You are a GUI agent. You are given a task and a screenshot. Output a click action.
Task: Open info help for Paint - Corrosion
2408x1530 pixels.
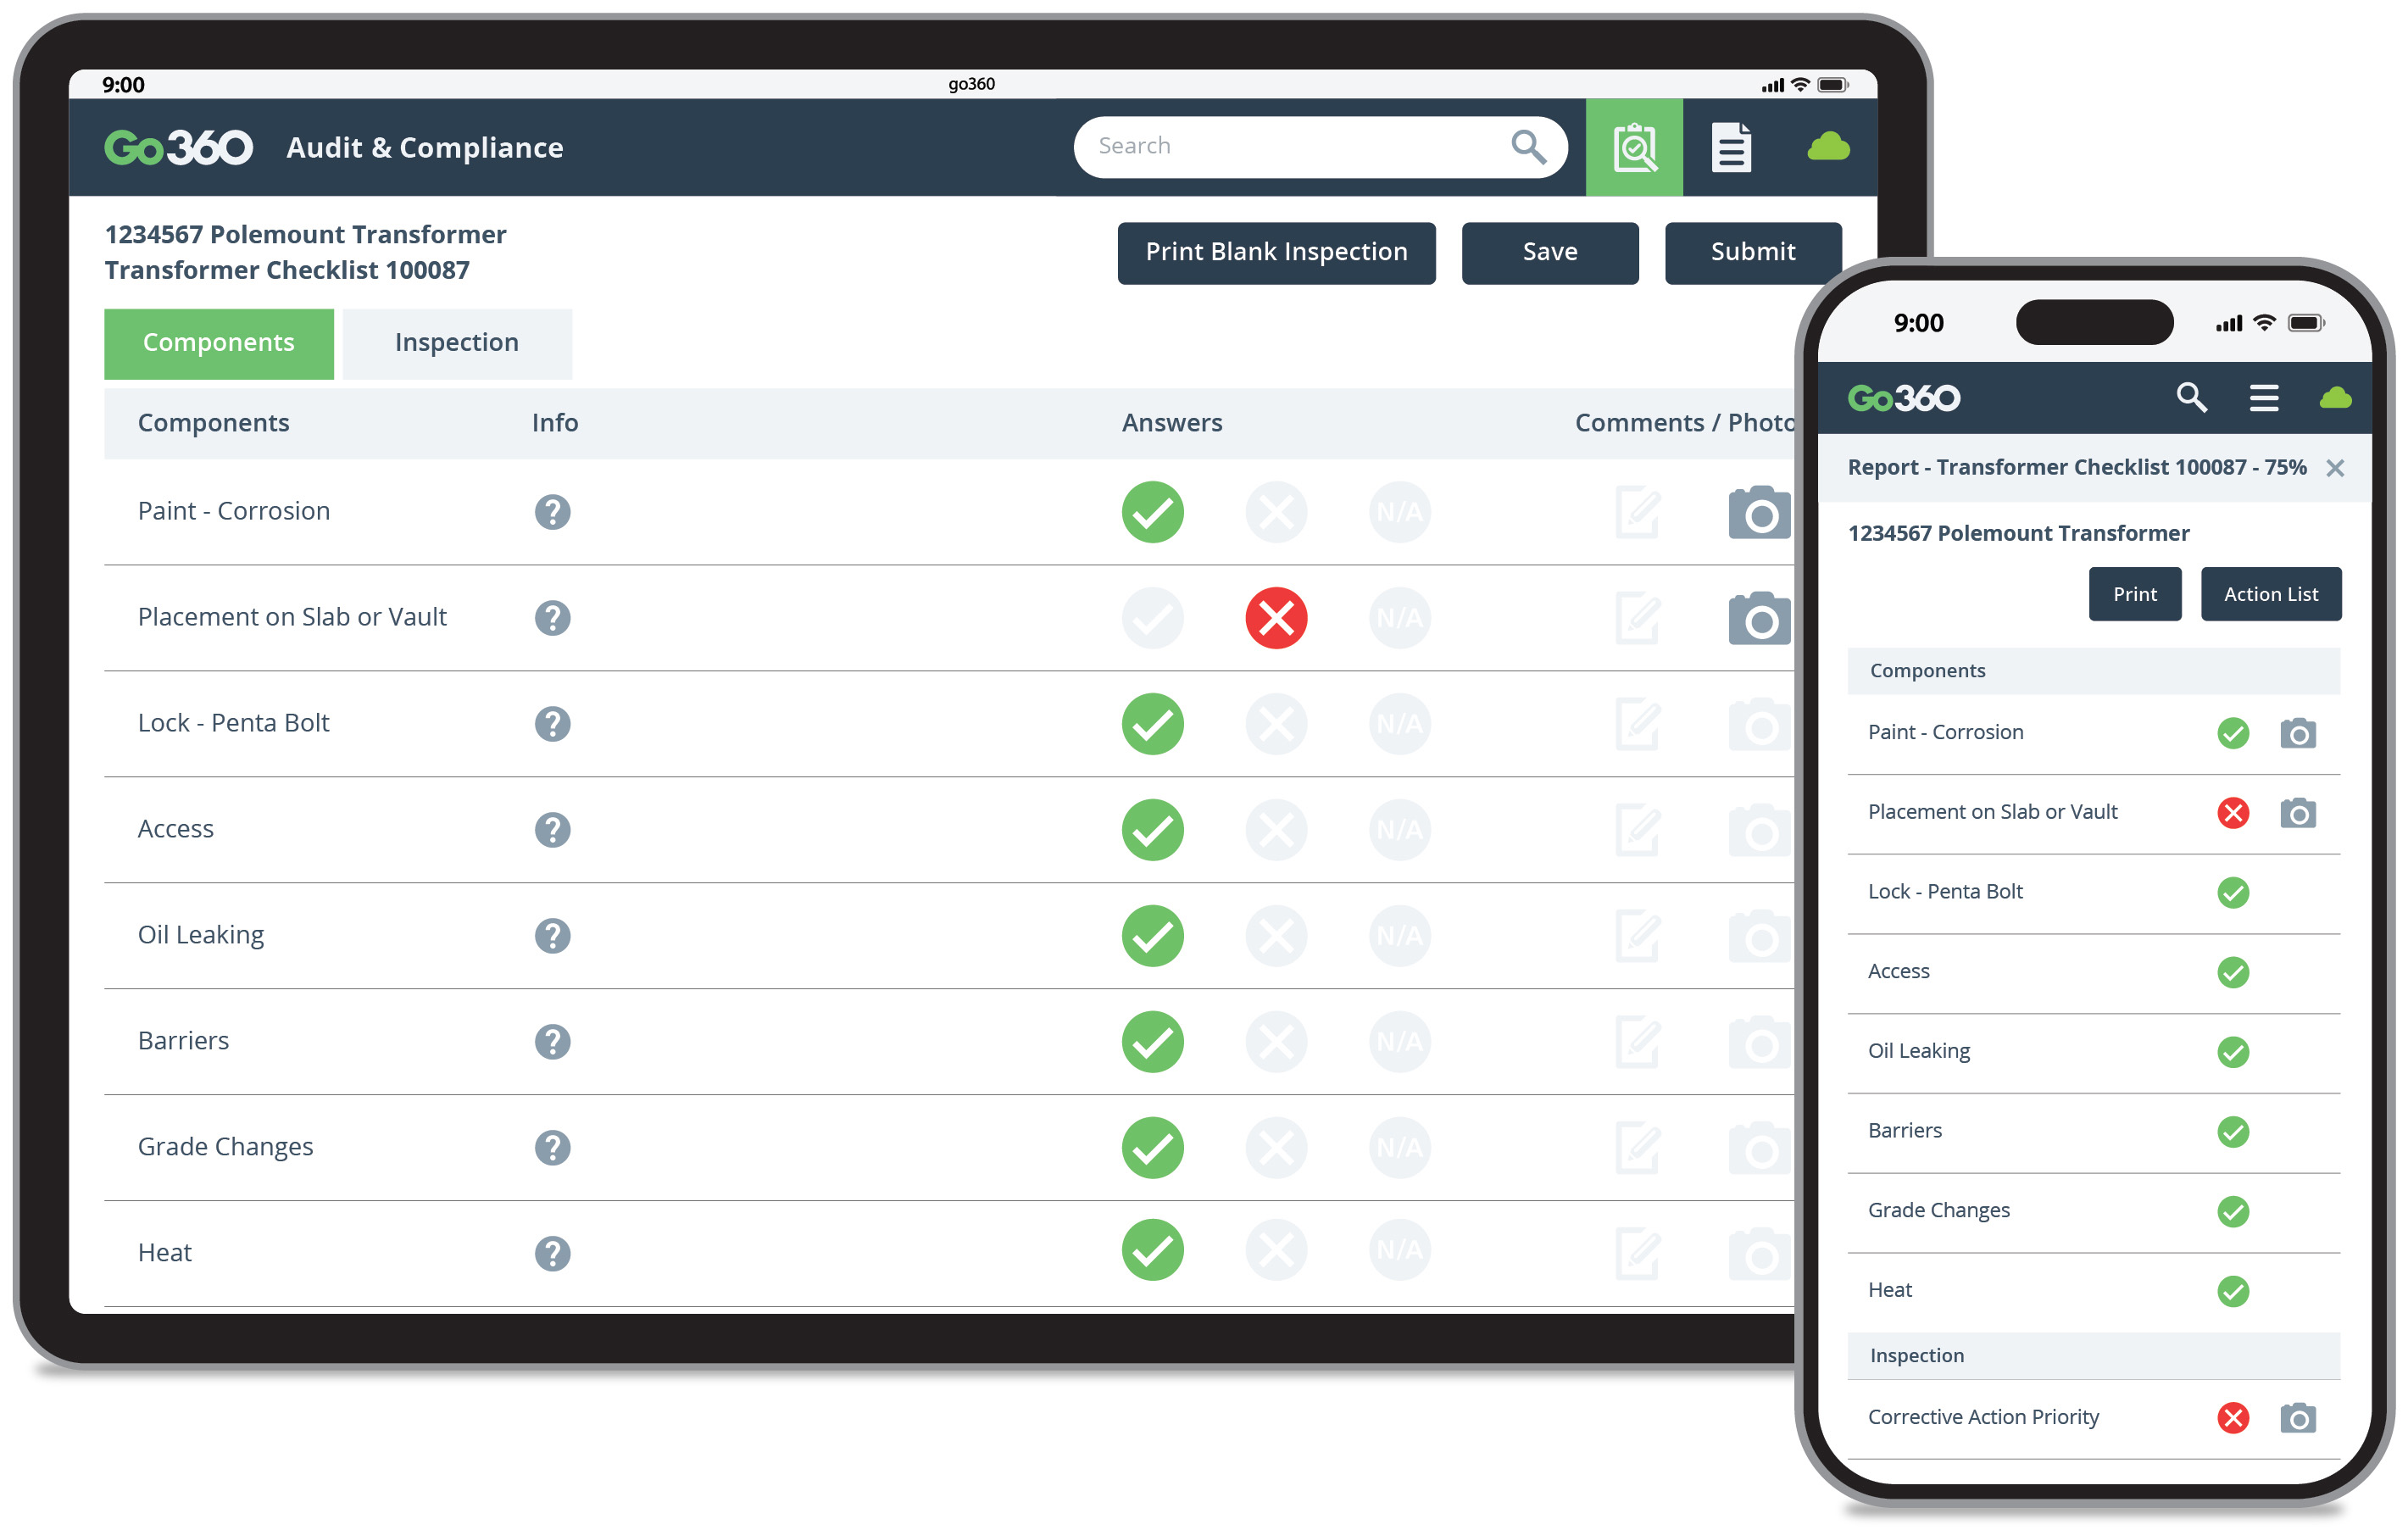tap(552, 512)
